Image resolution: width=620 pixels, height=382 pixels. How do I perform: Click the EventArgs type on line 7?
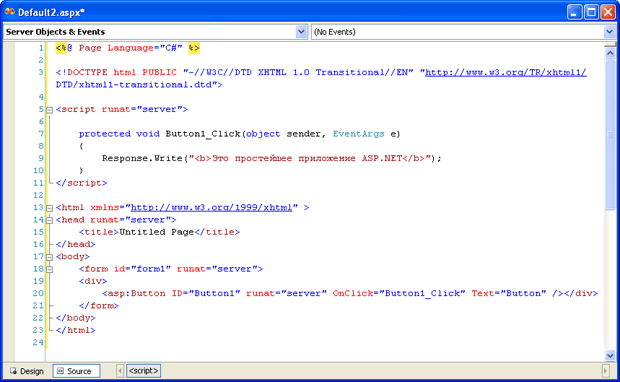358,134
